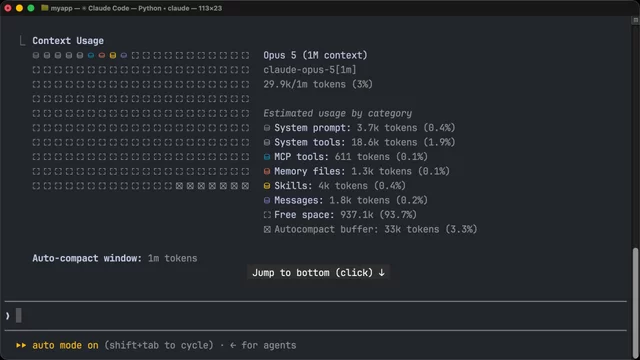Click the purple Messages legend icon
Viewport: 640px width, 360px height.
coord(267,200)
